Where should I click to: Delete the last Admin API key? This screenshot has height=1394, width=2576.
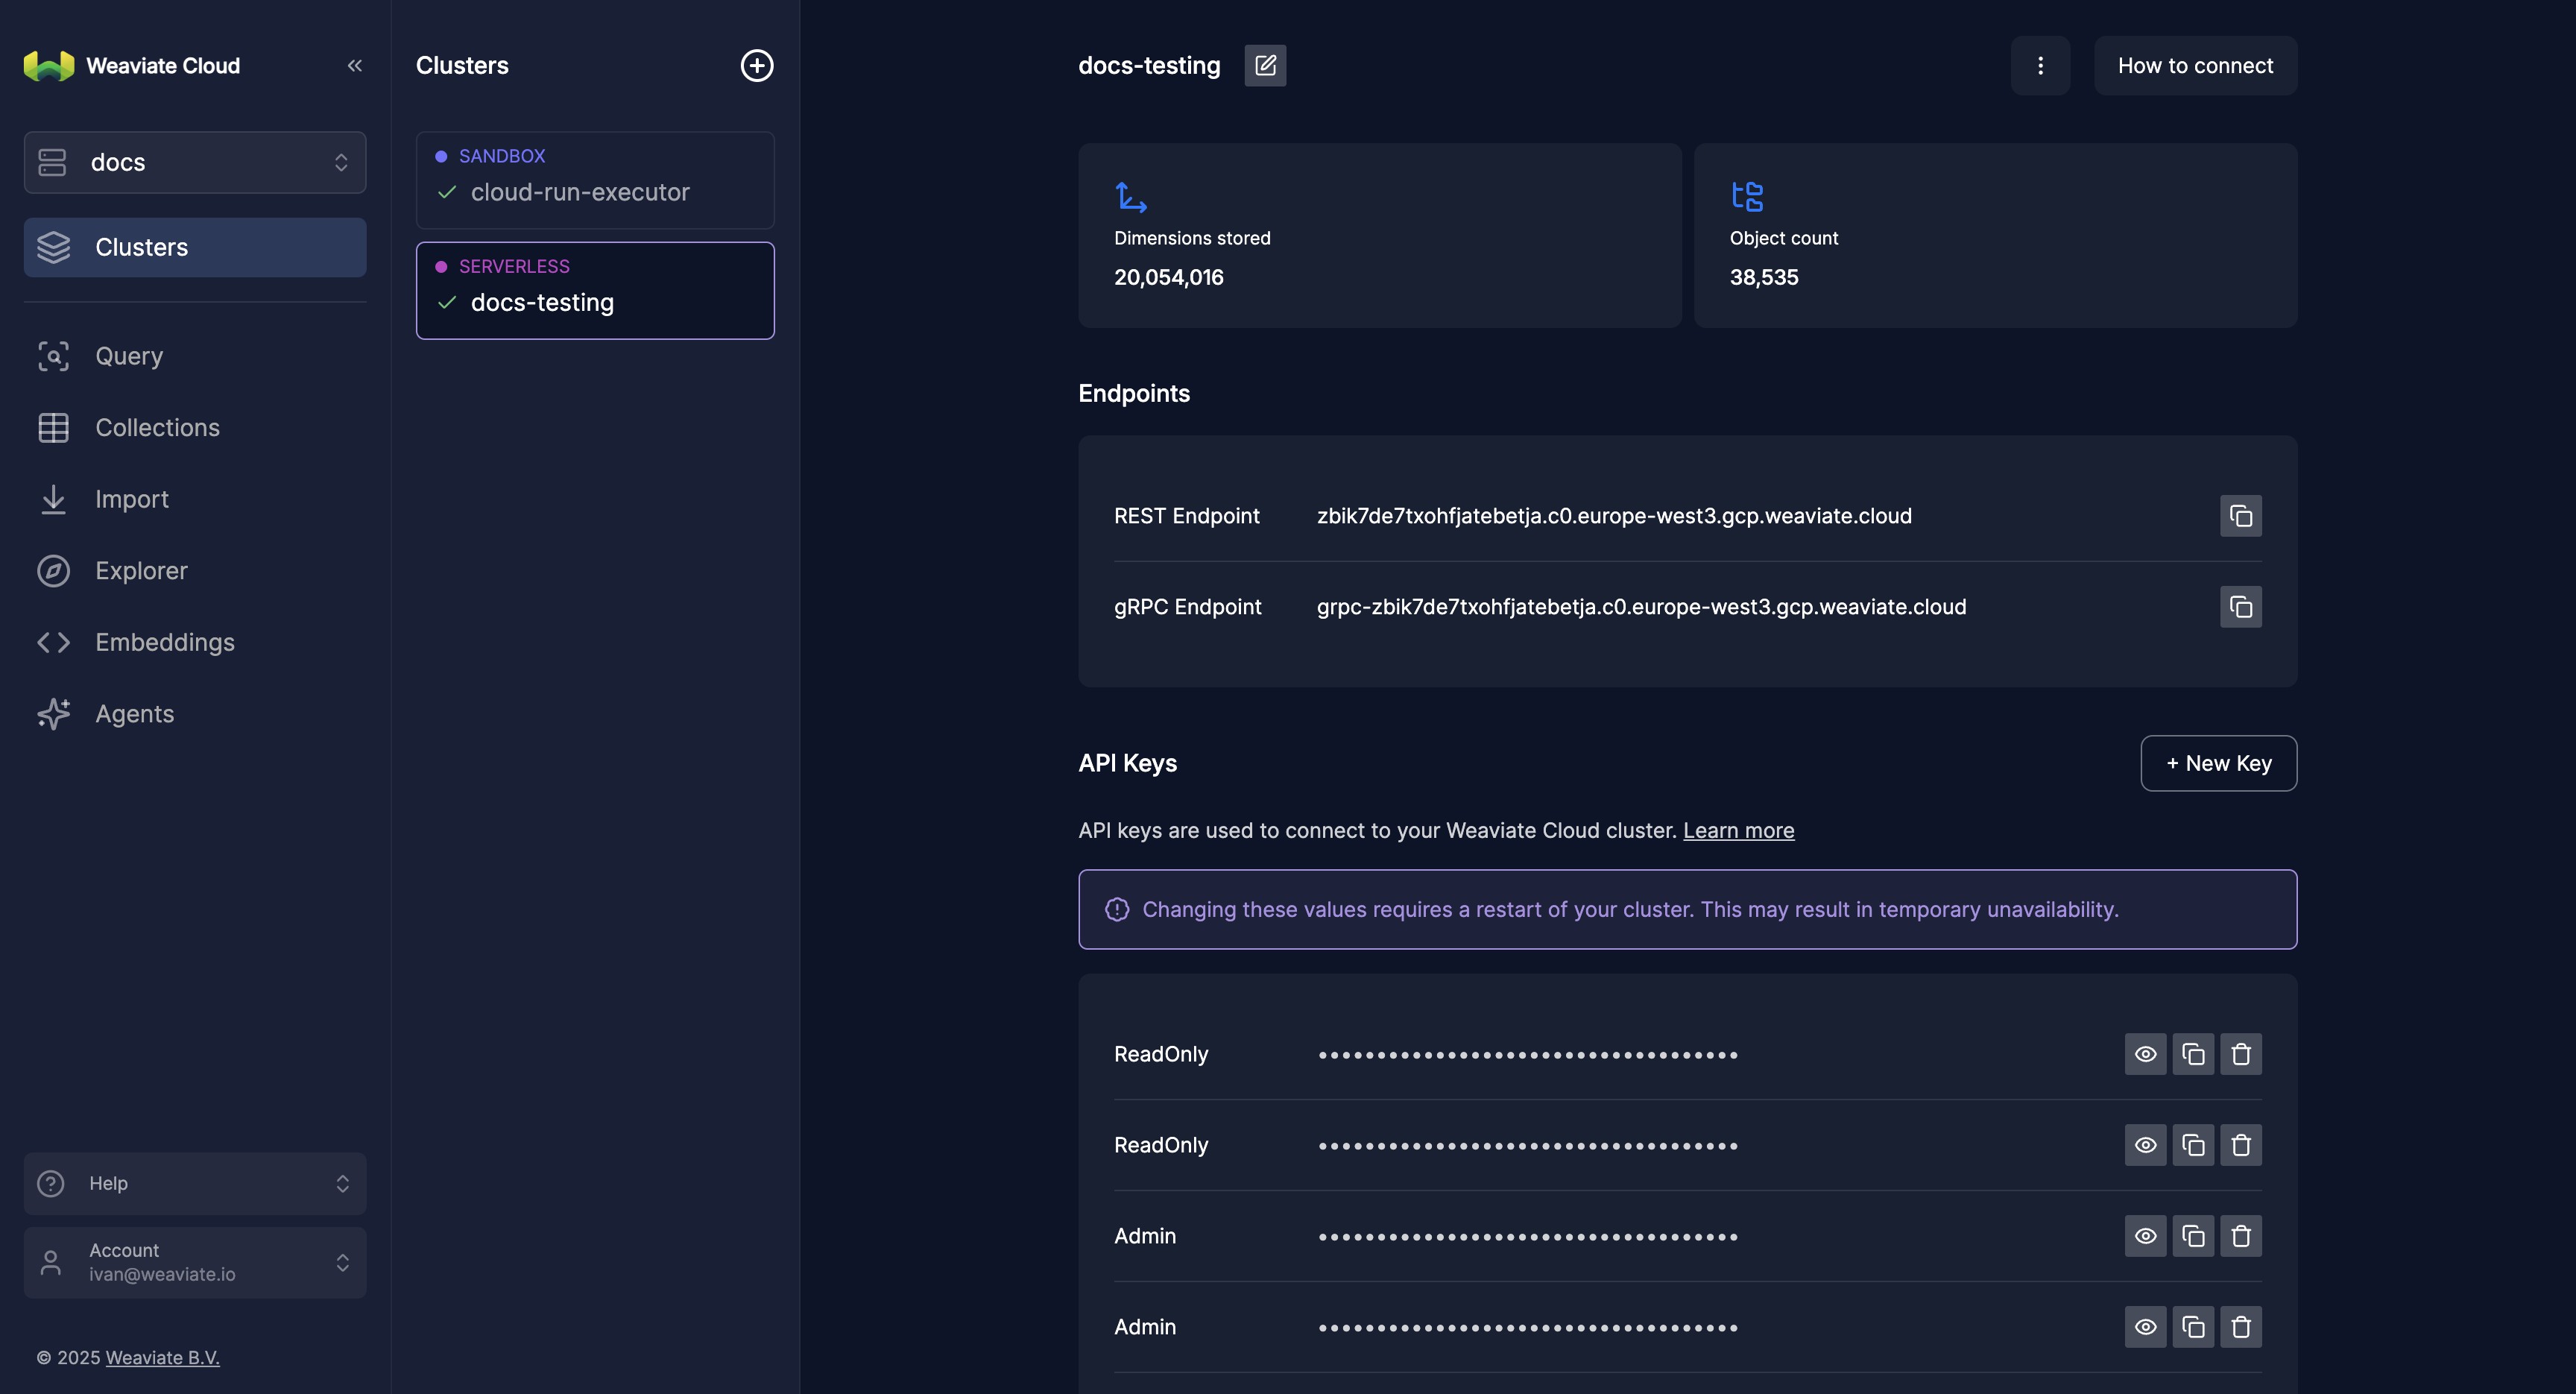point(2240,1327)
